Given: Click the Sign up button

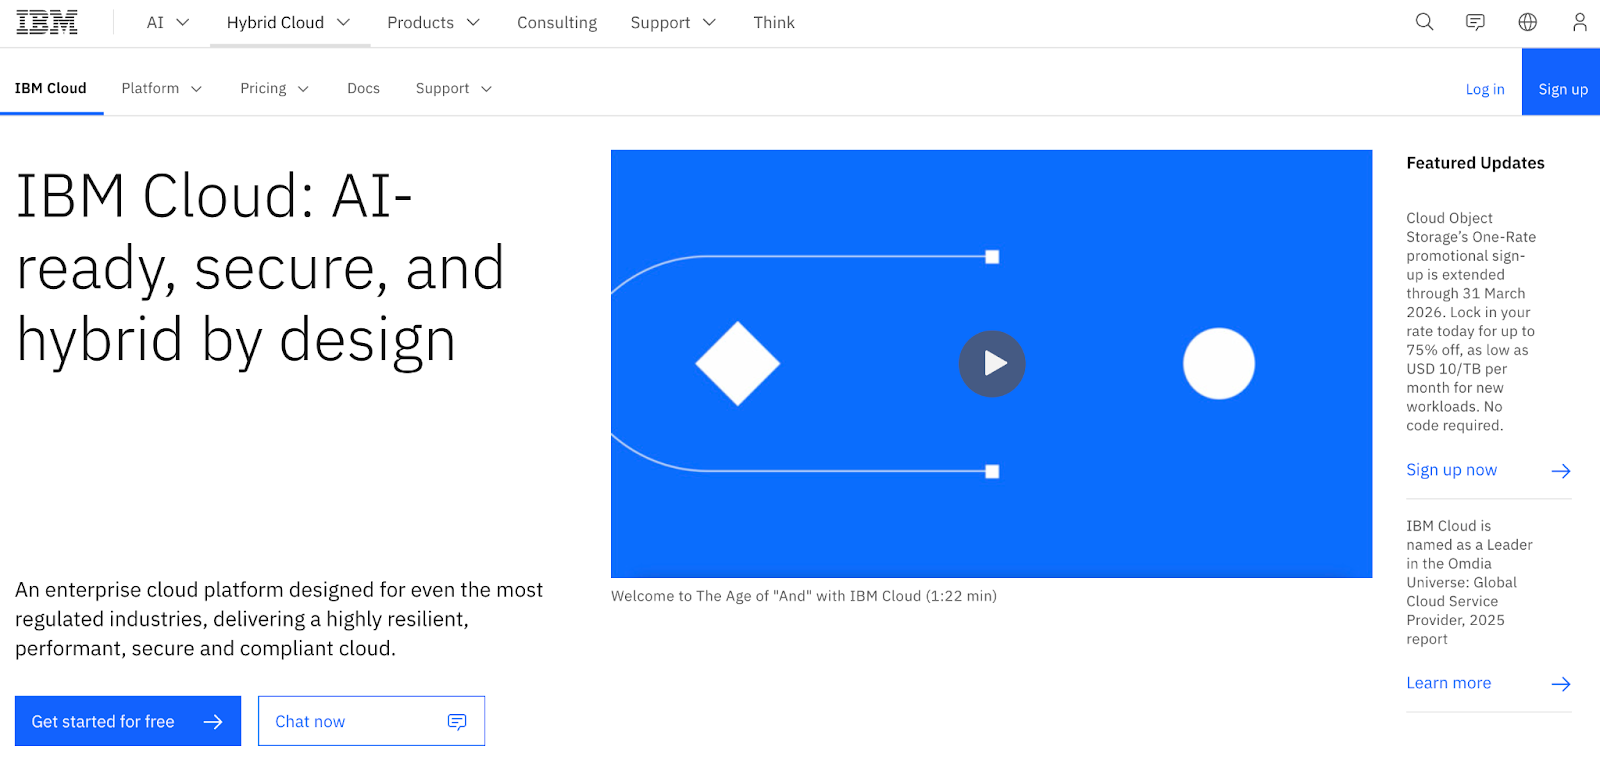Looking at the screenshot, I should tap(1562, 83).
